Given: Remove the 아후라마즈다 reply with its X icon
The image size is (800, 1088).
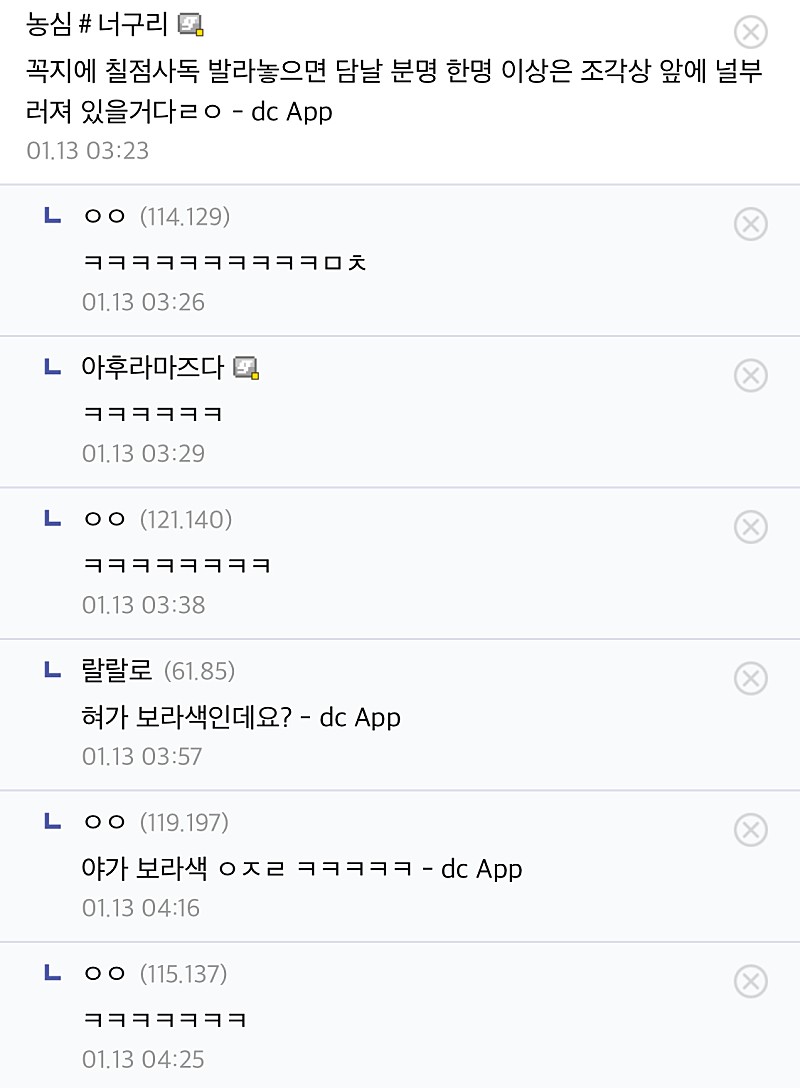Looking at the screenshot, I should coord(750,375).
